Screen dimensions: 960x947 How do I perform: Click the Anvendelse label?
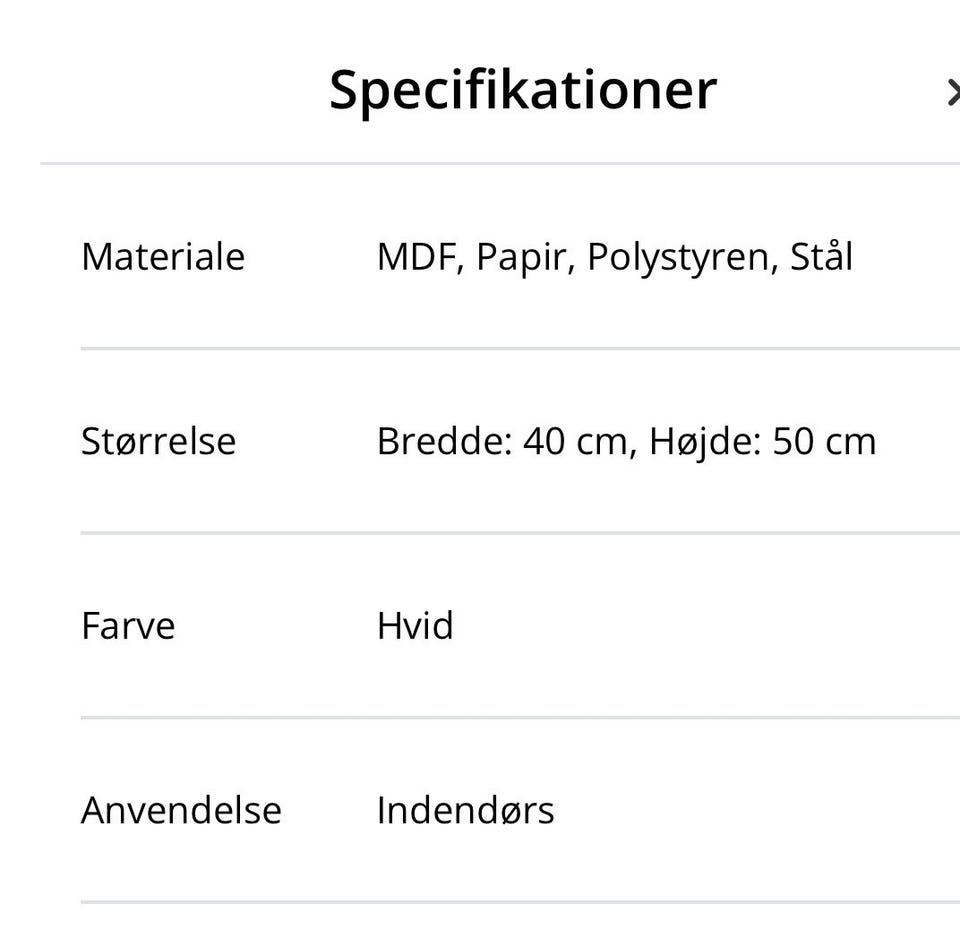click(181, 811)
